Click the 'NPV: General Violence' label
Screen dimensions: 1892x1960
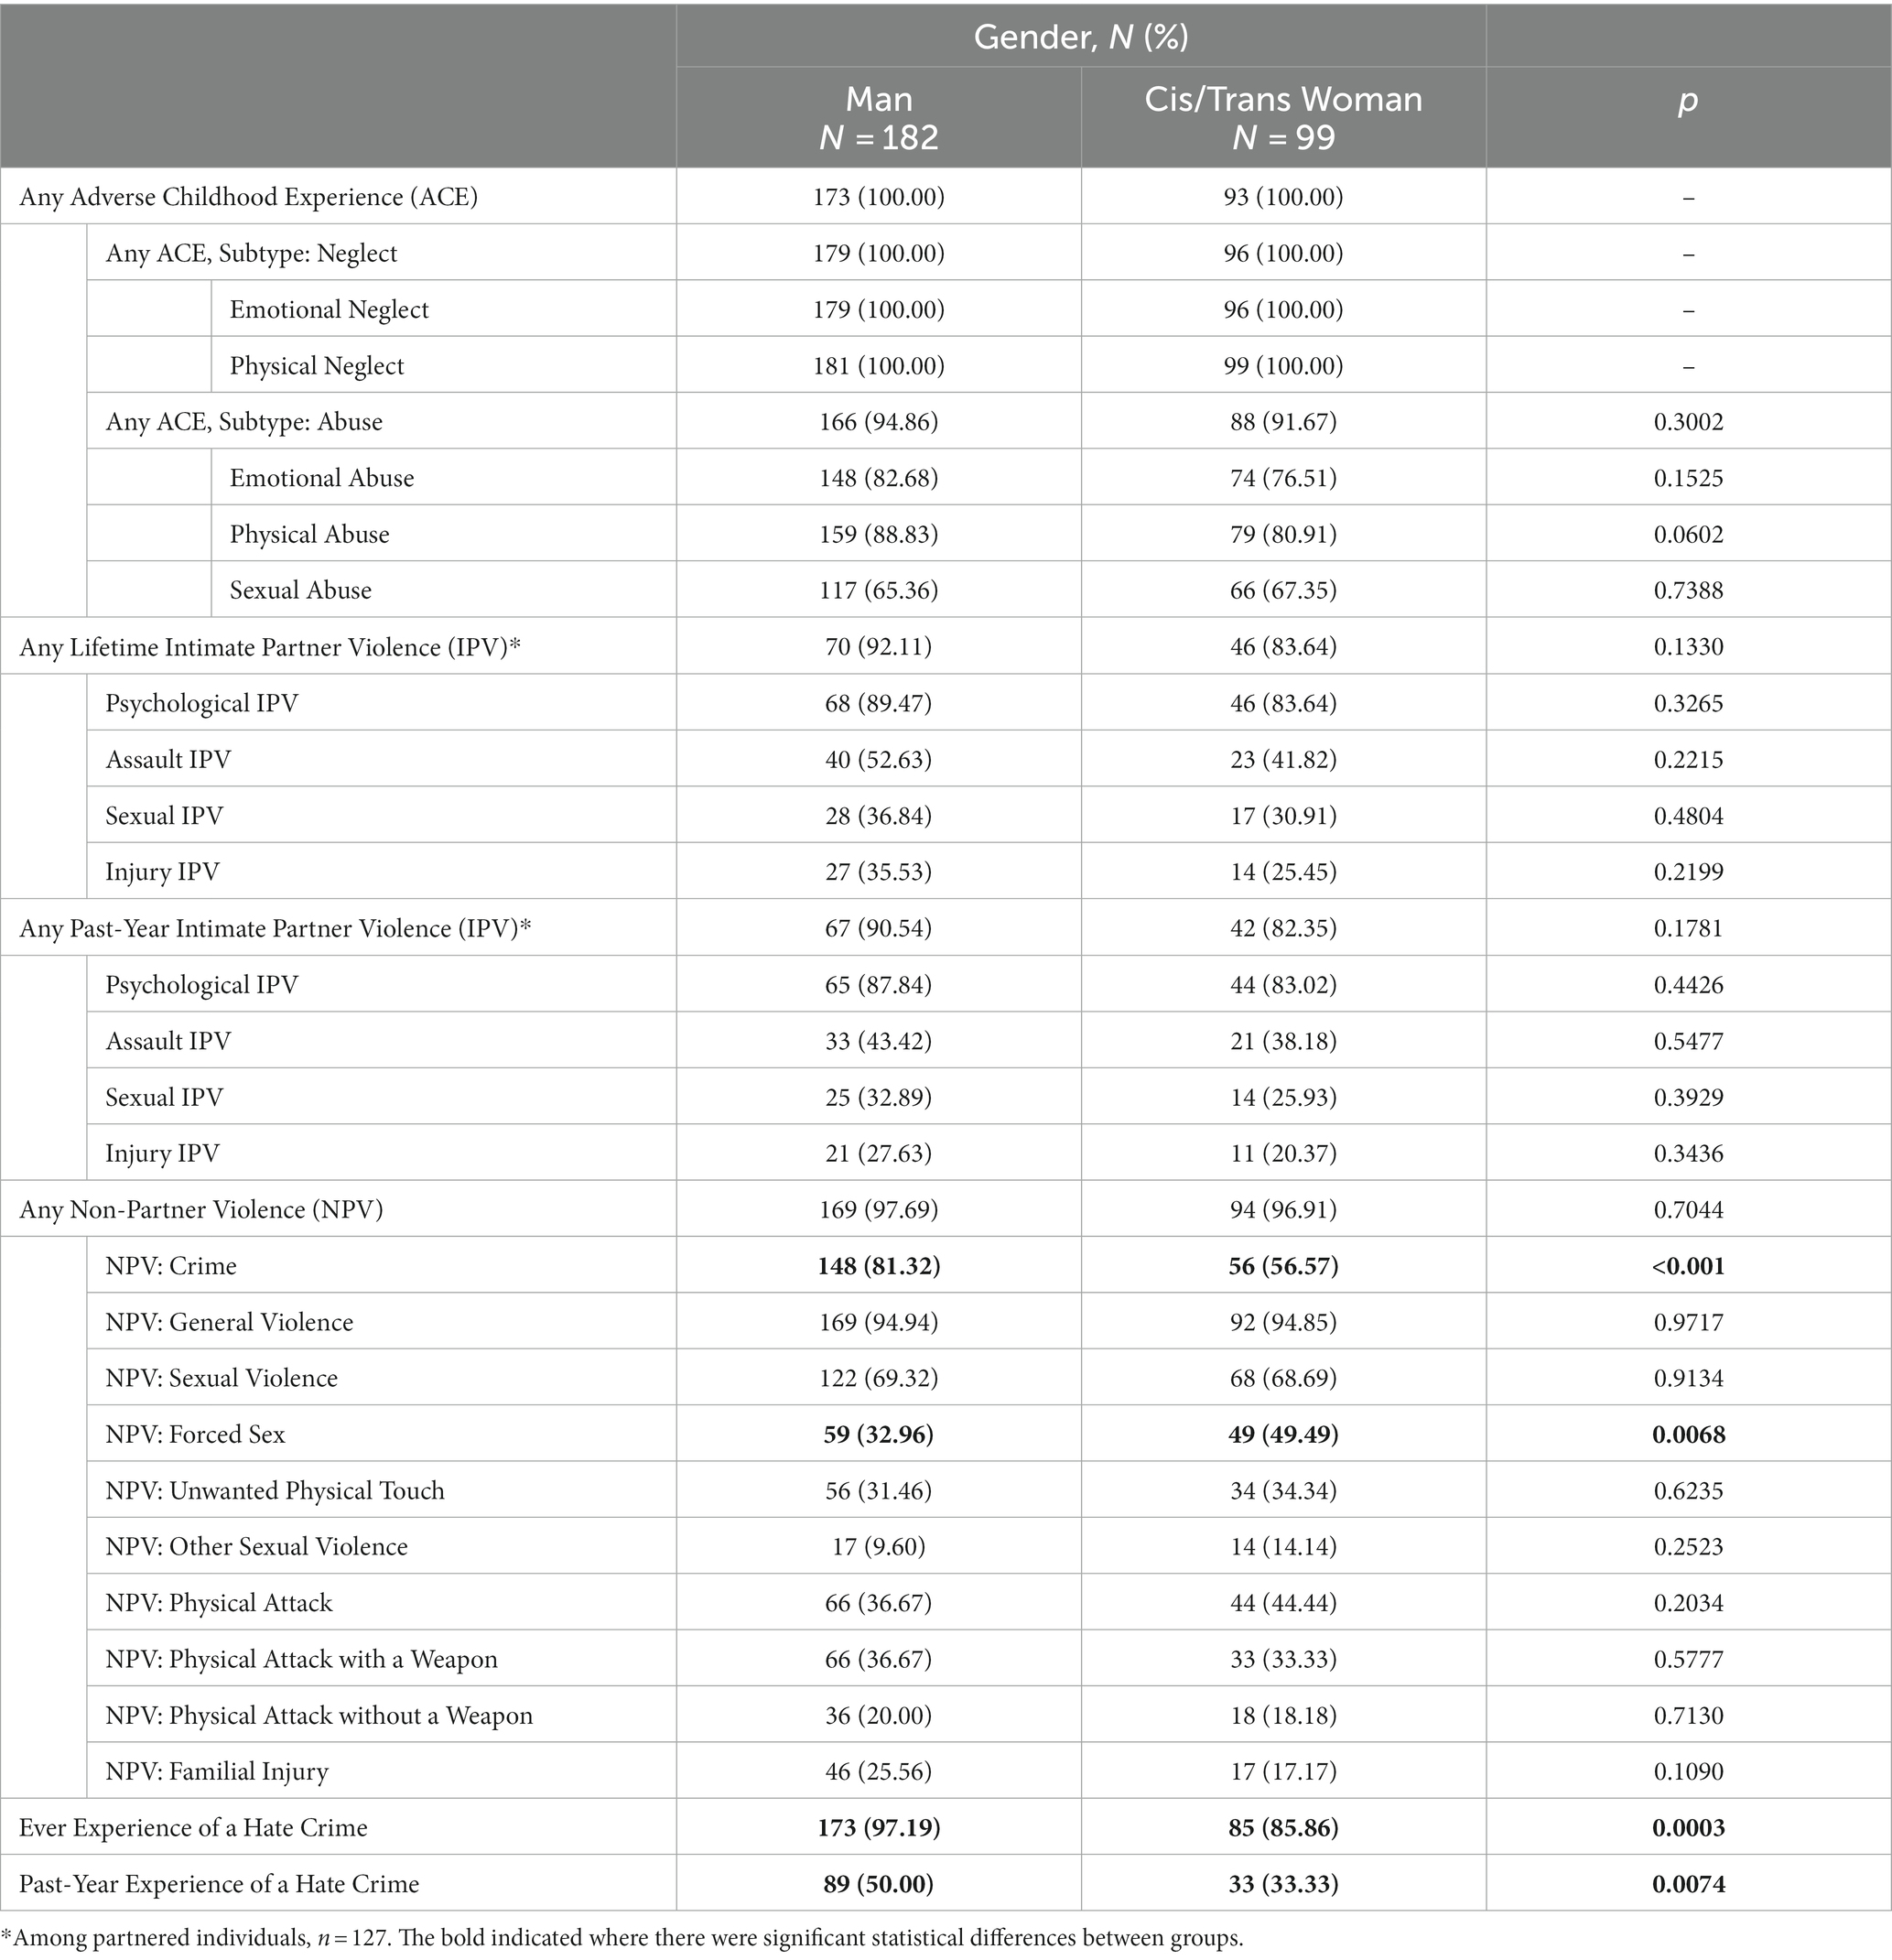(x=229, y=1322)
